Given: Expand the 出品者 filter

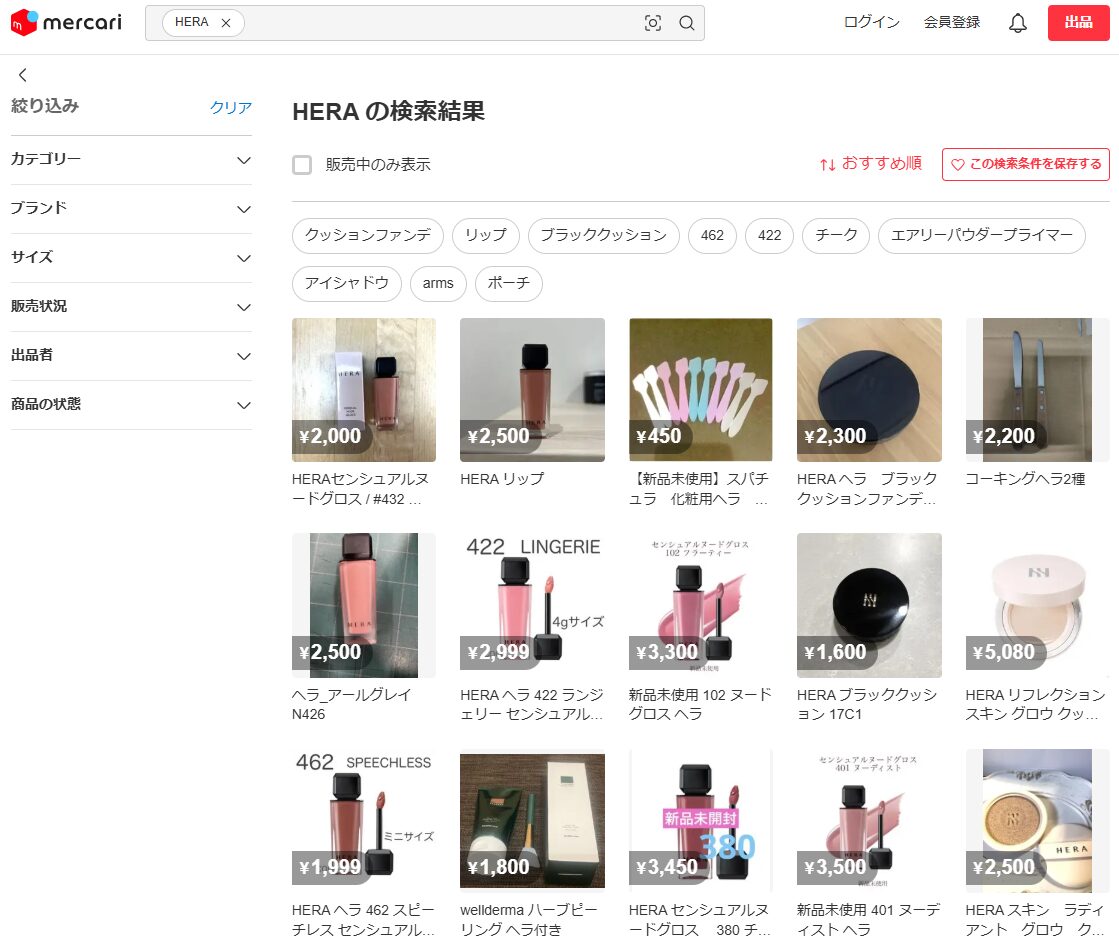Looking at the screenshot, I should (x=131, y=356).
